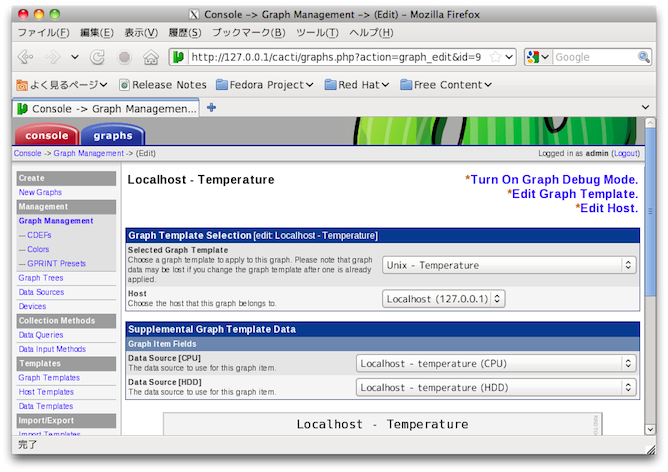
Task: Click the Cacti site icon in the URL bar
Action: [179, 58]
